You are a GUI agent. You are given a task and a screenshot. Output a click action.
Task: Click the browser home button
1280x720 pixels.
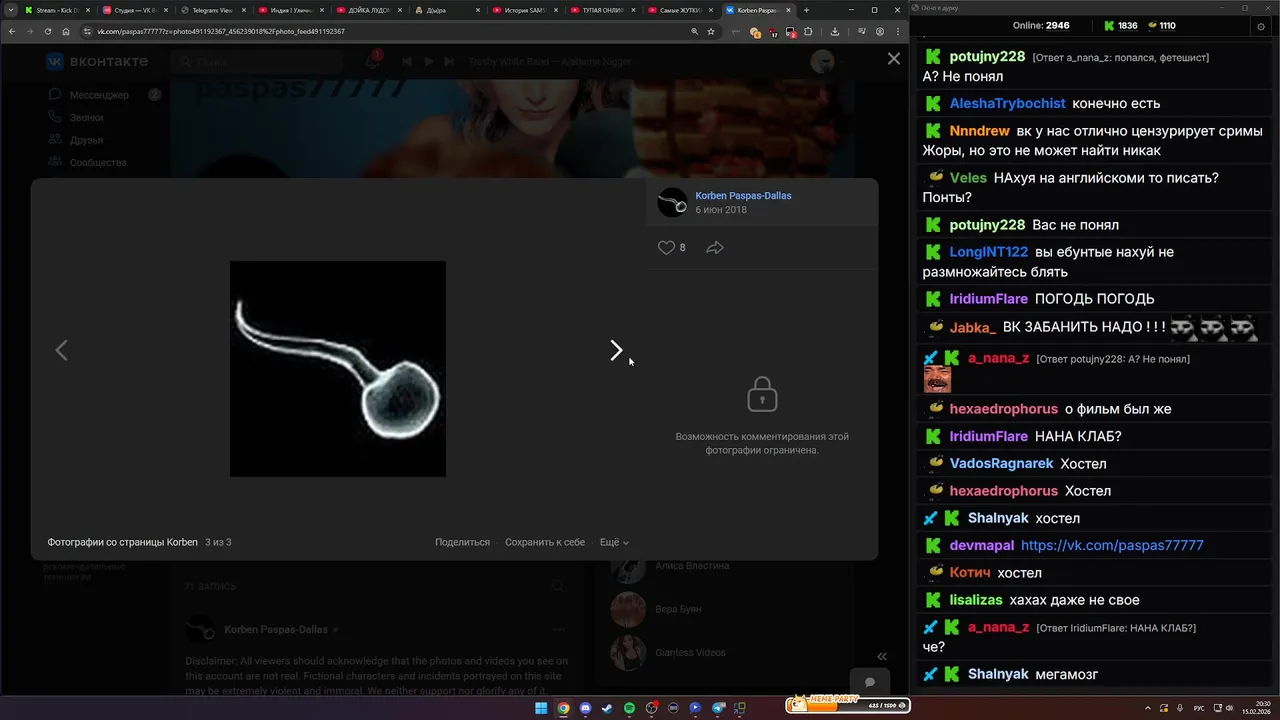point(66,31)
